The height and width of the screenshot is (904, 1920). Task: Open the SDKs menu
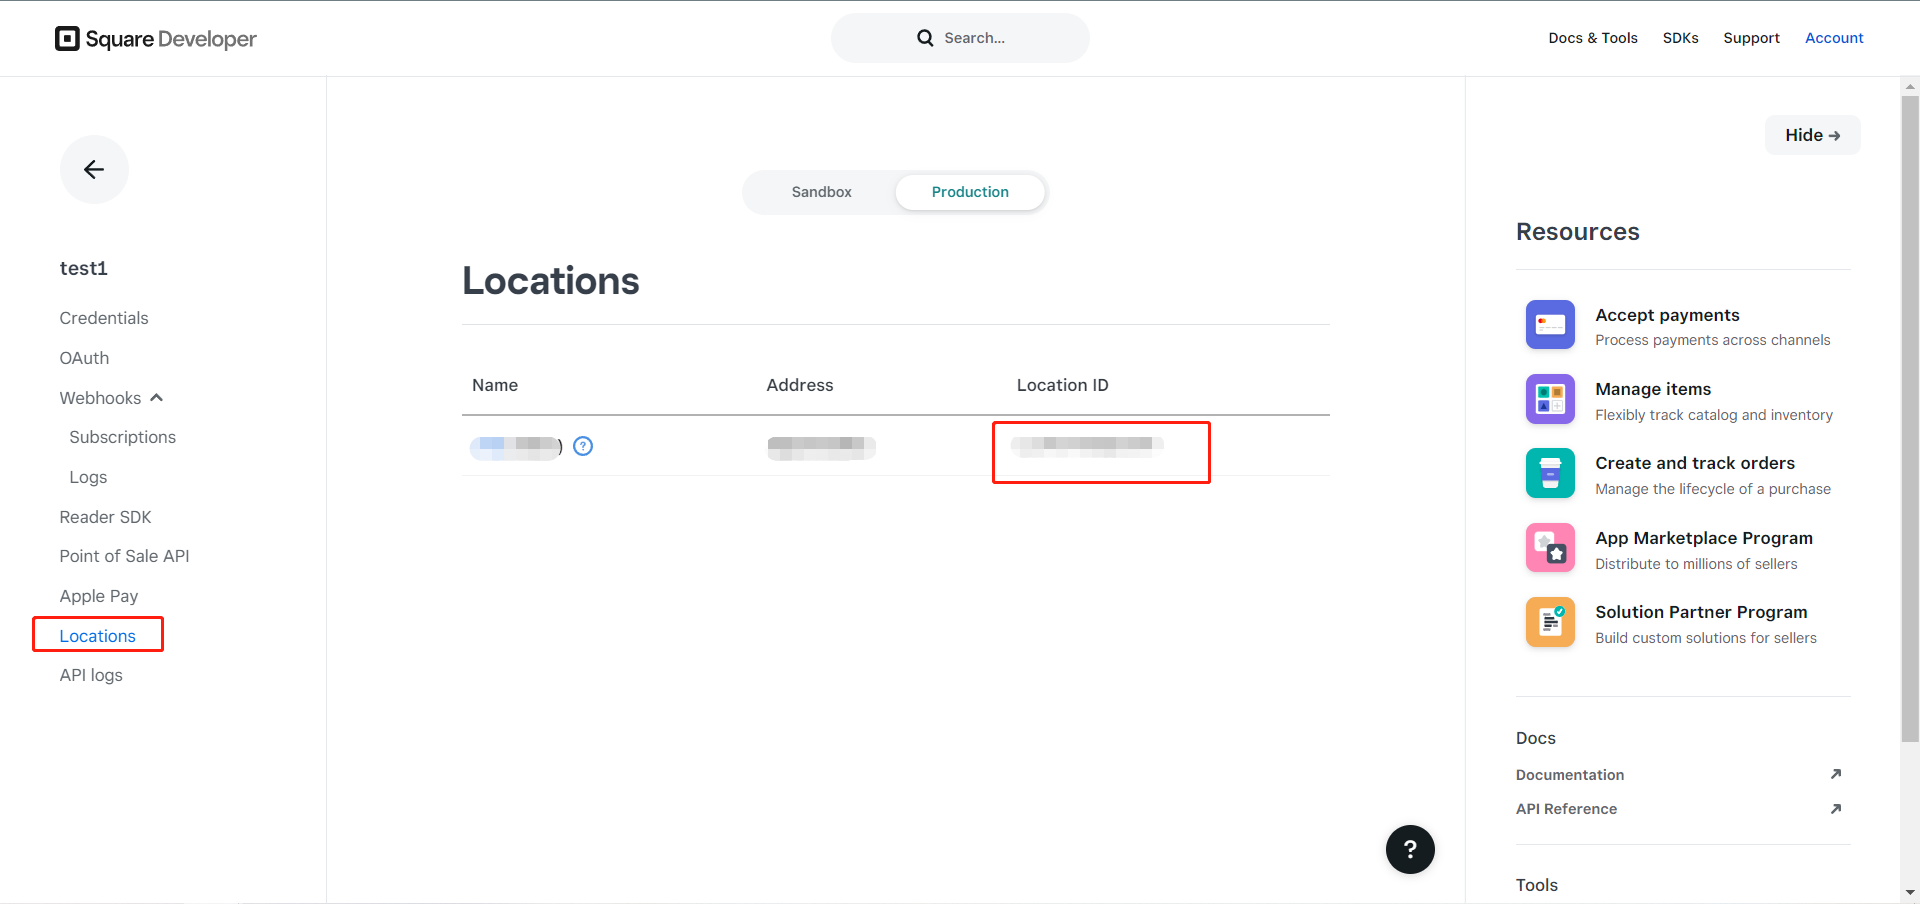coord(1680,38)
